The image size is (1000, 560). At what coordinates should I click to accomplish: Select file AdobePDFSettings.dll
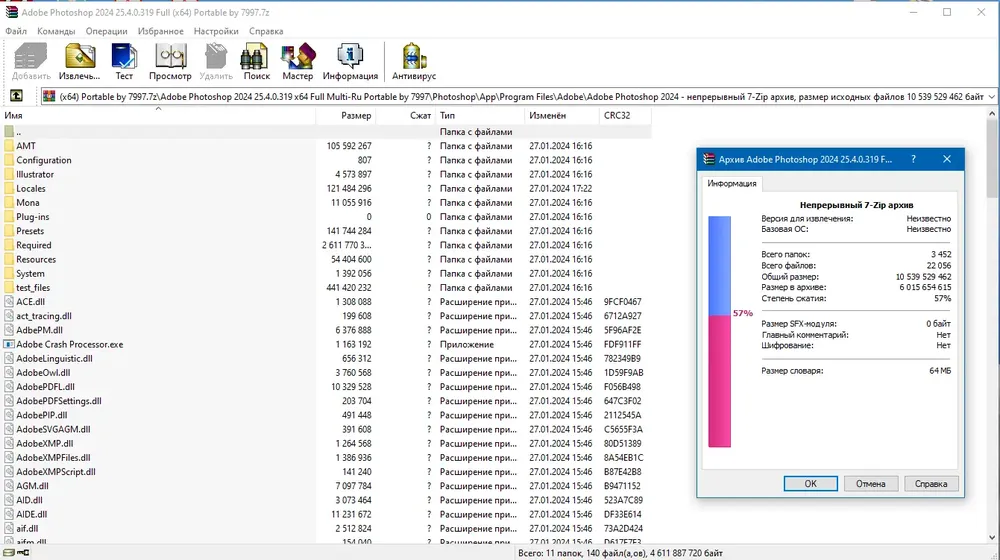[x=325, y=401]
